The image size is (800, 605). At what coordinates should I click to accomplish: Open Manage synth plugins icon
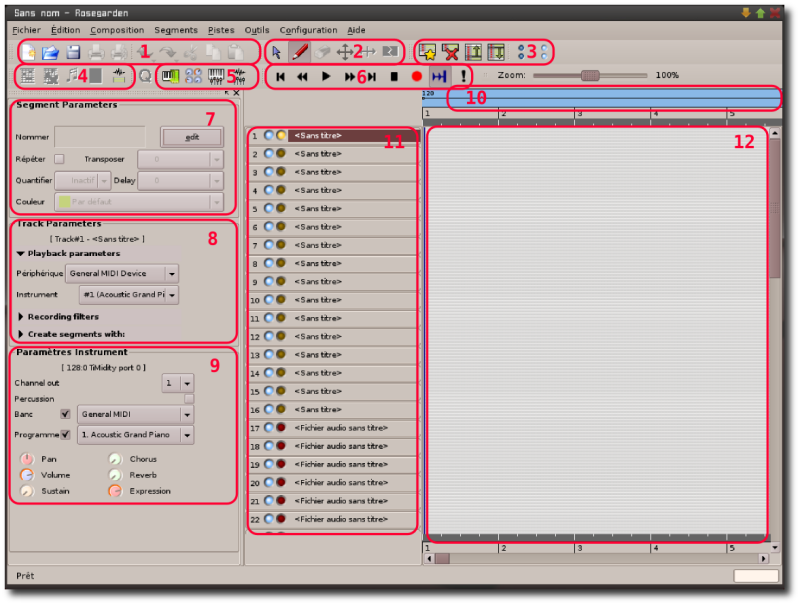(x=193, y=76)
